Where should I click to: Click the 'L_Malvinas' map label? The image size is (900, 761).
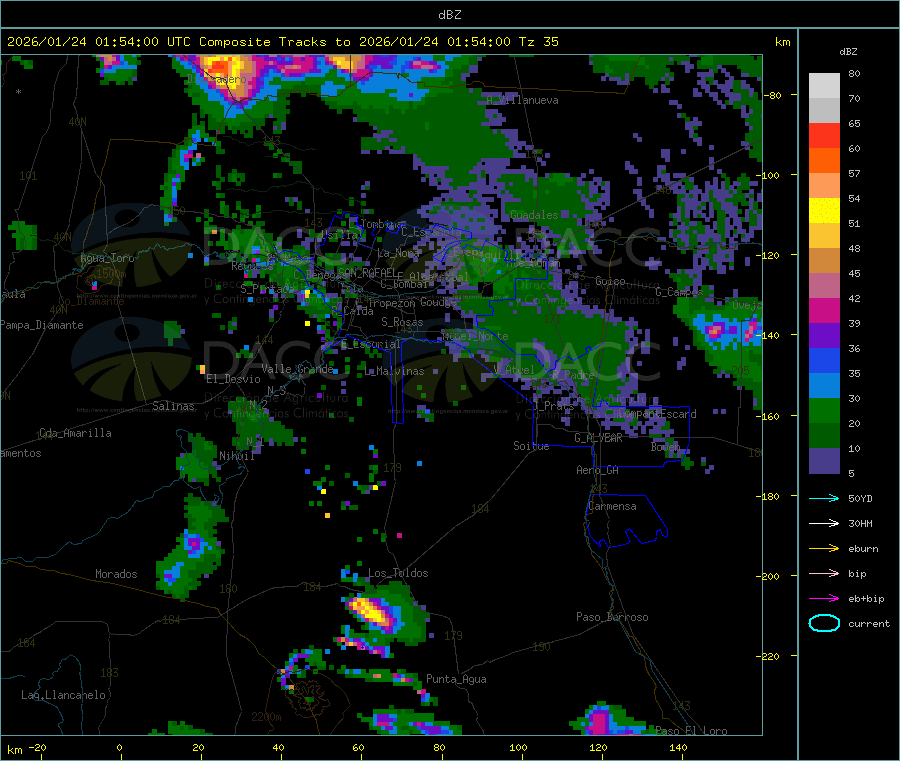coord(394,371)
